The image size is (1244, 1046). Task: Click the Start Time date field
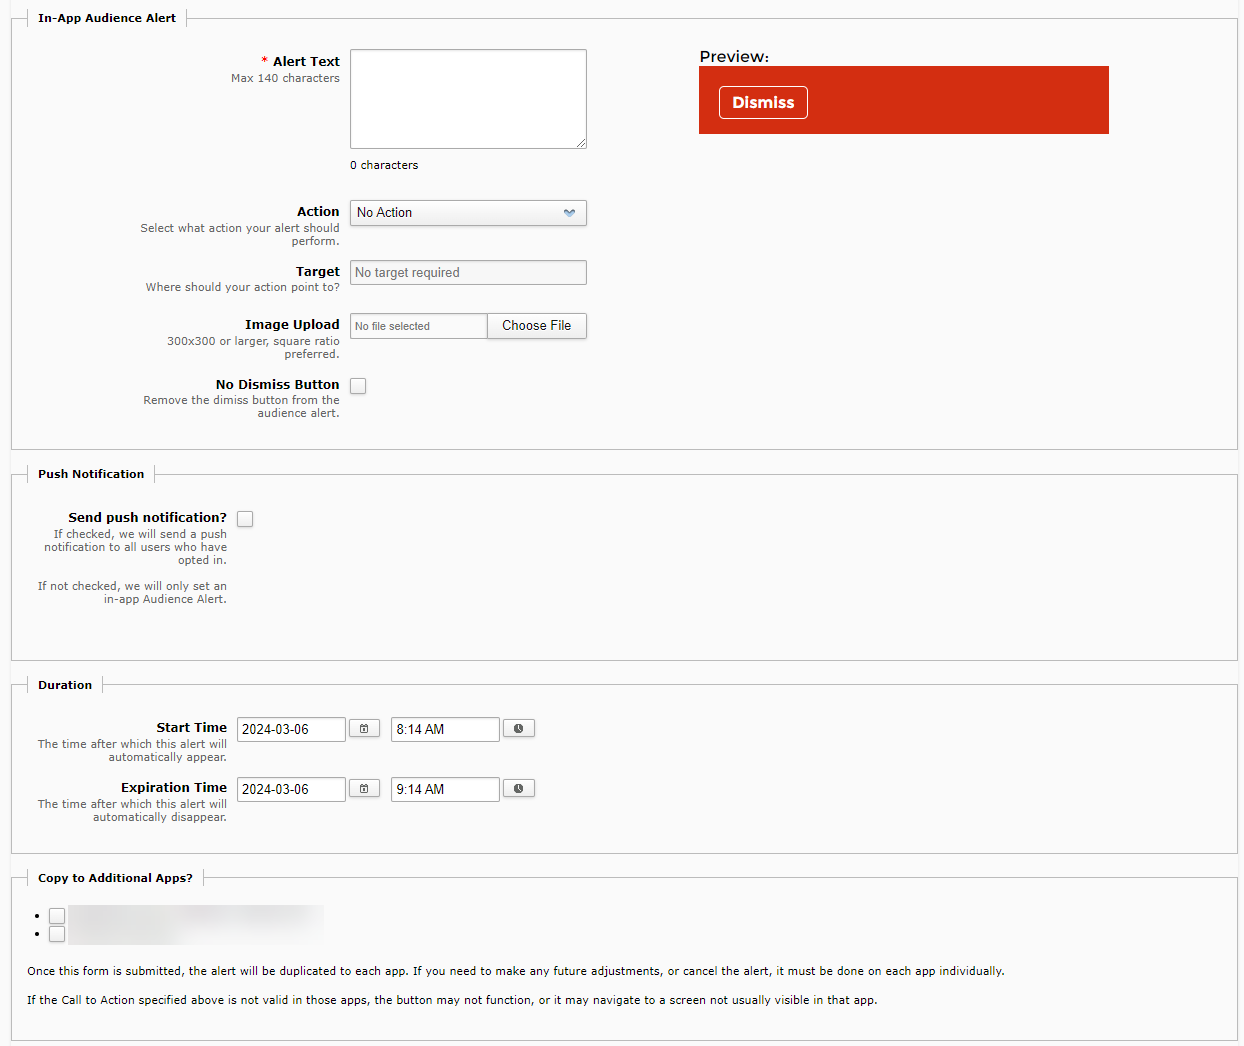[291, 729]
